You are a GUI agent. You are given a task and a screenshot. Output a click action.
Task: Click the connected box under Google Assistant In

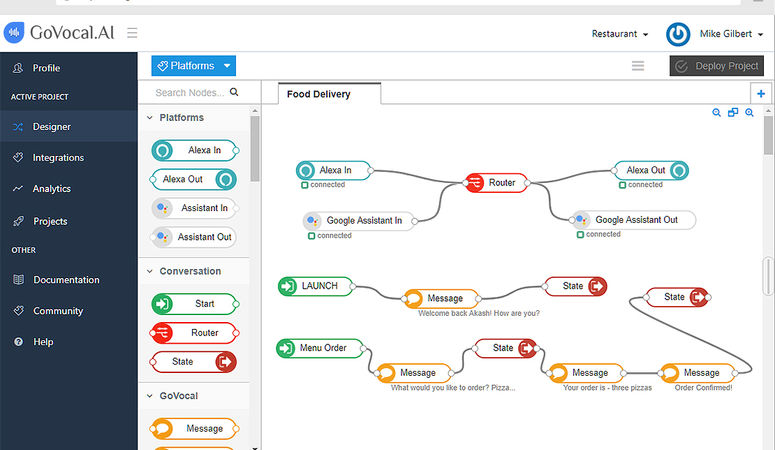[311, 236]
